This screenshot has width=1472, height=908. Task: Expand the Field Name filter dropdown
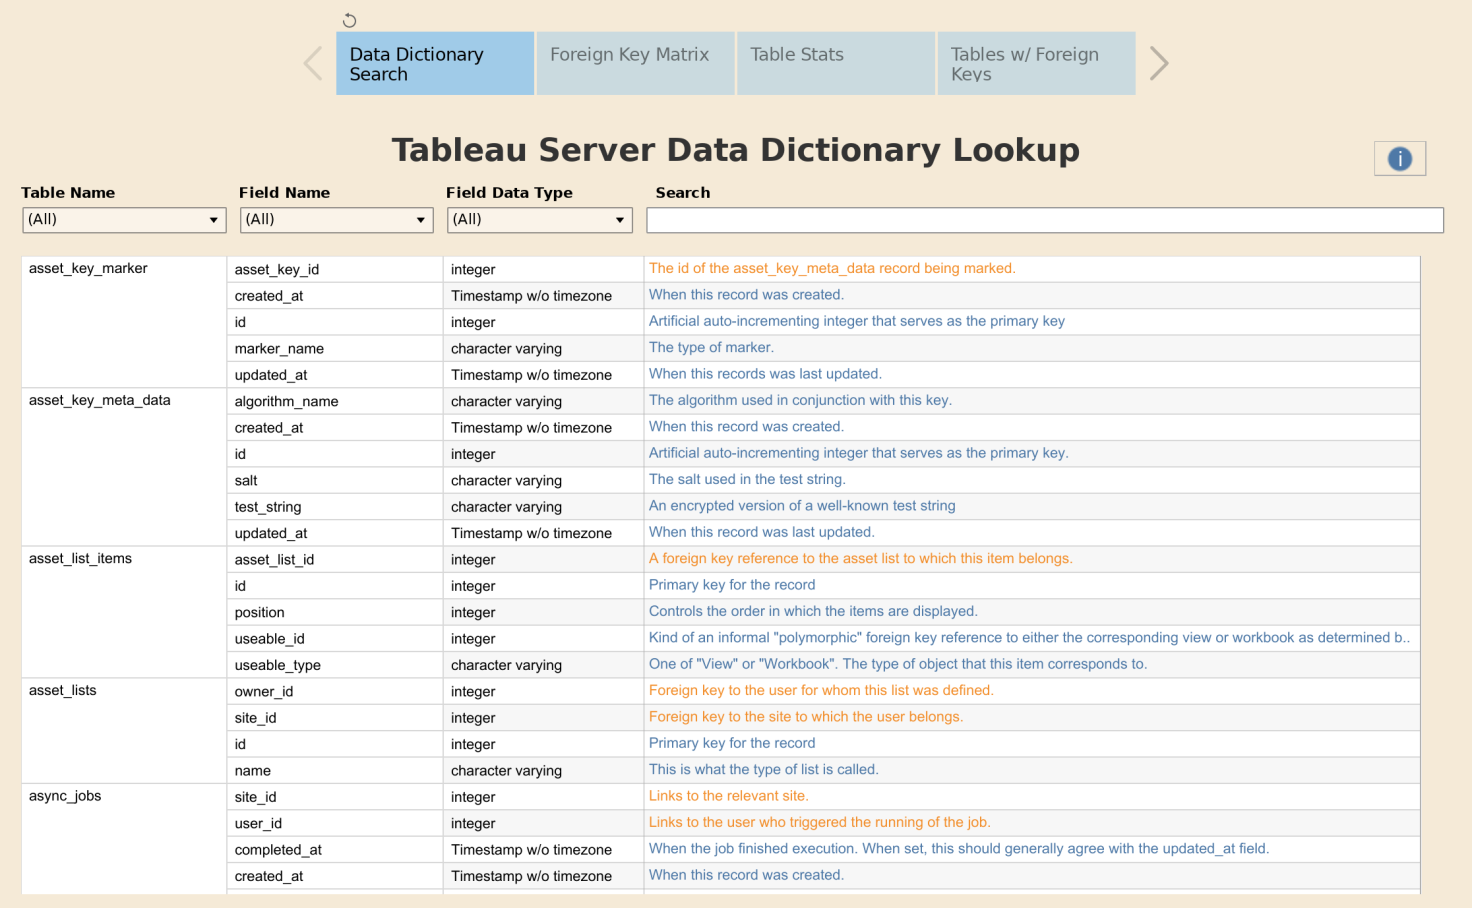tap(337, 220)
